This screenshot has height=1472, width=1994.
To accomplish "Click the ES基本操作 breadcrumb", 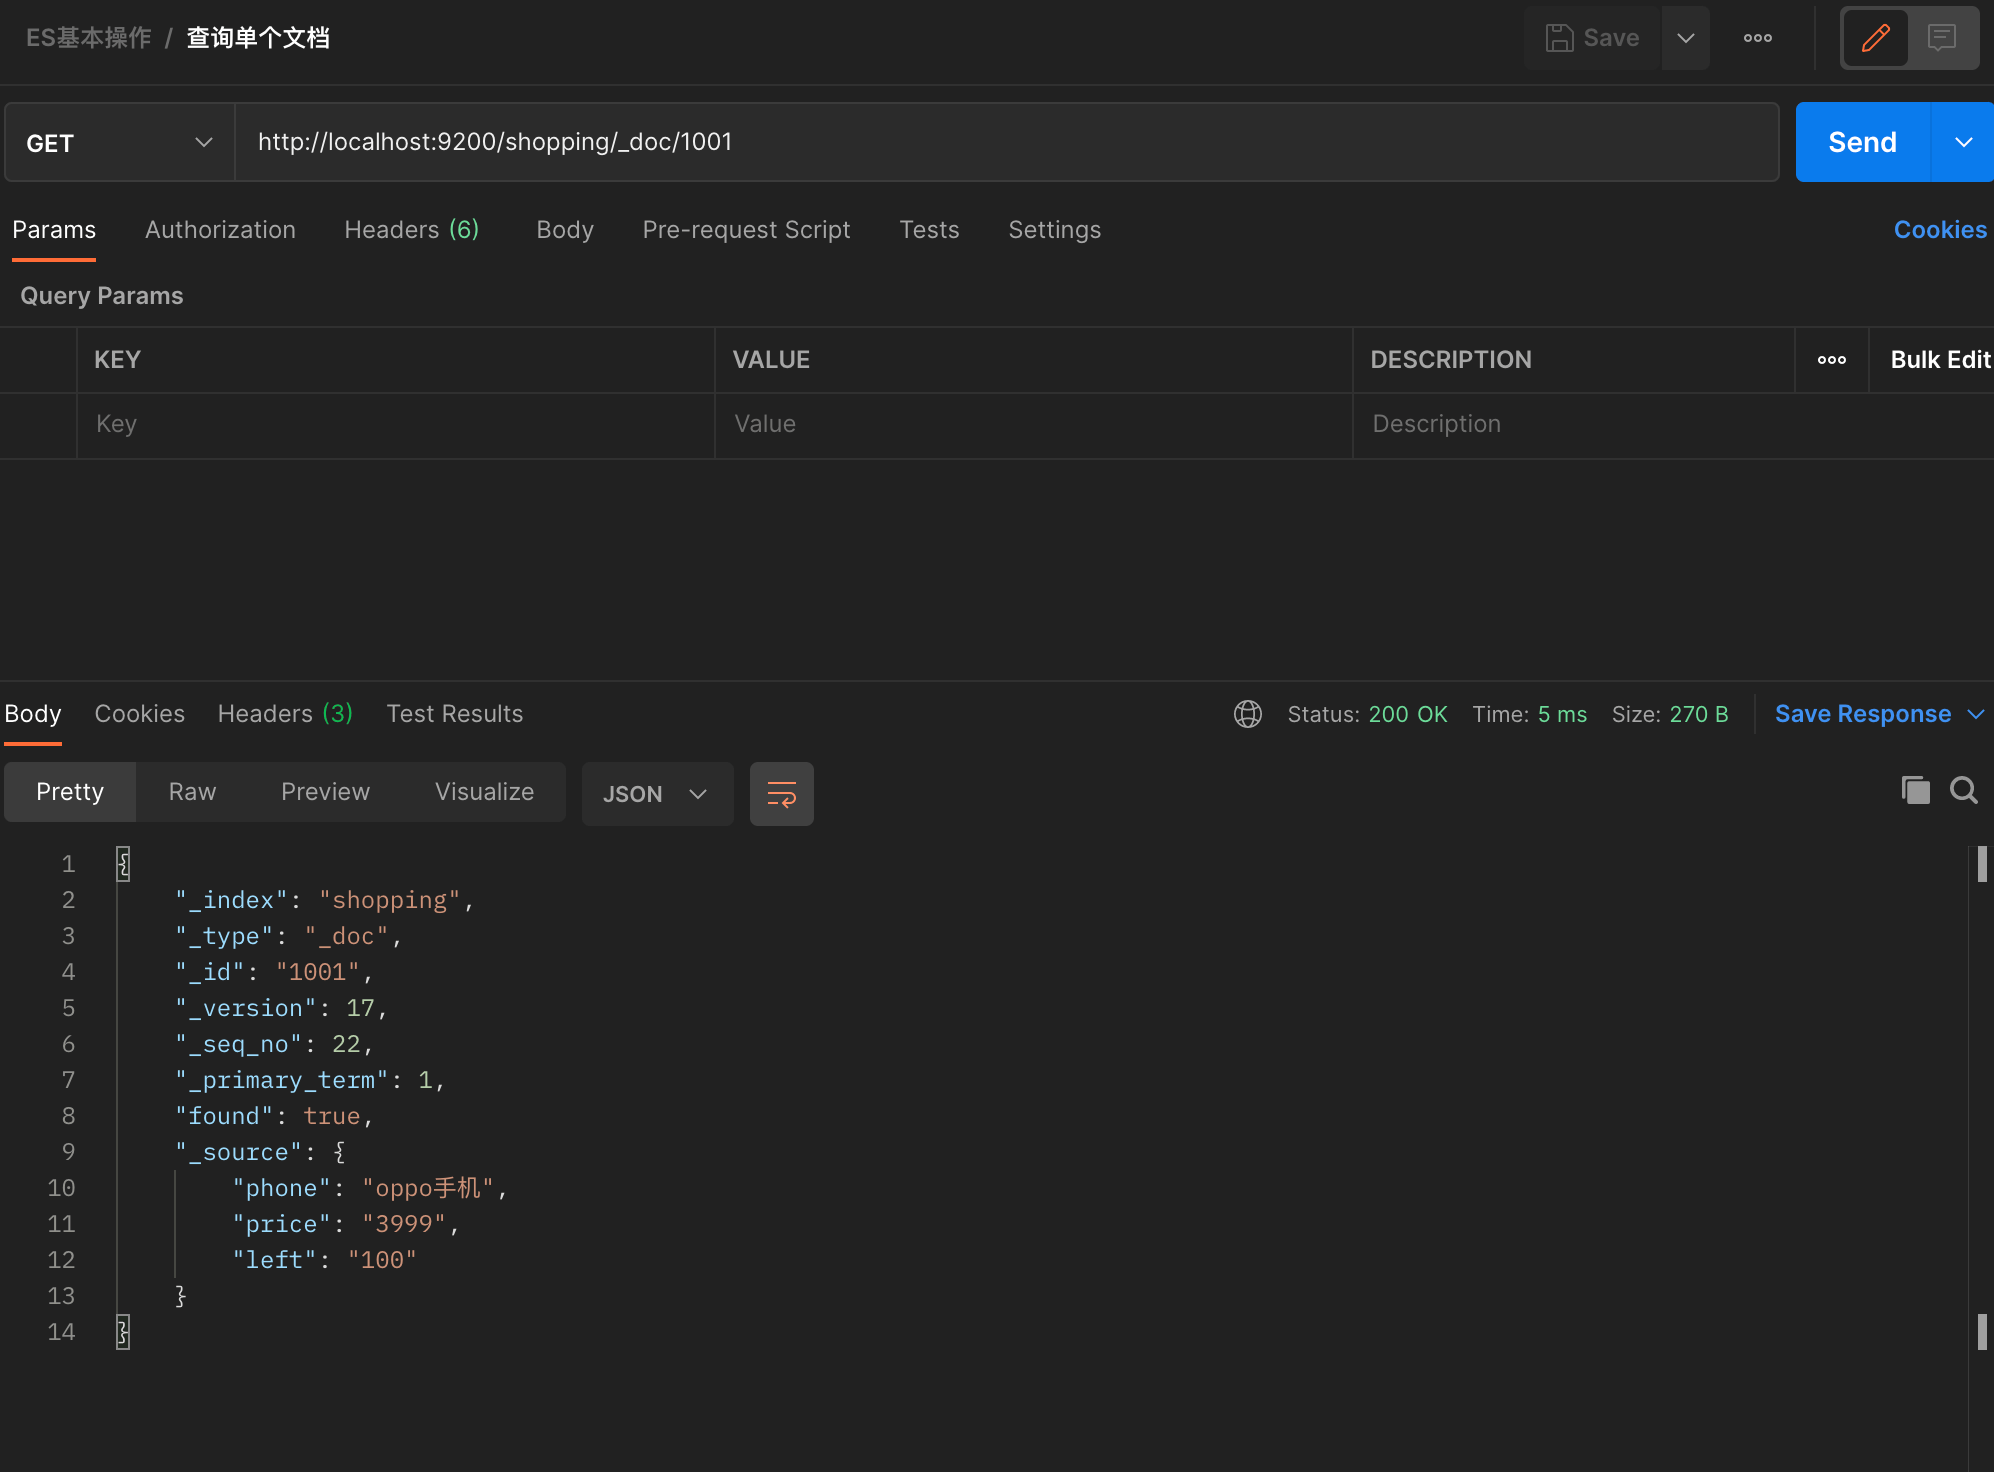I will [x=89, y=38].
